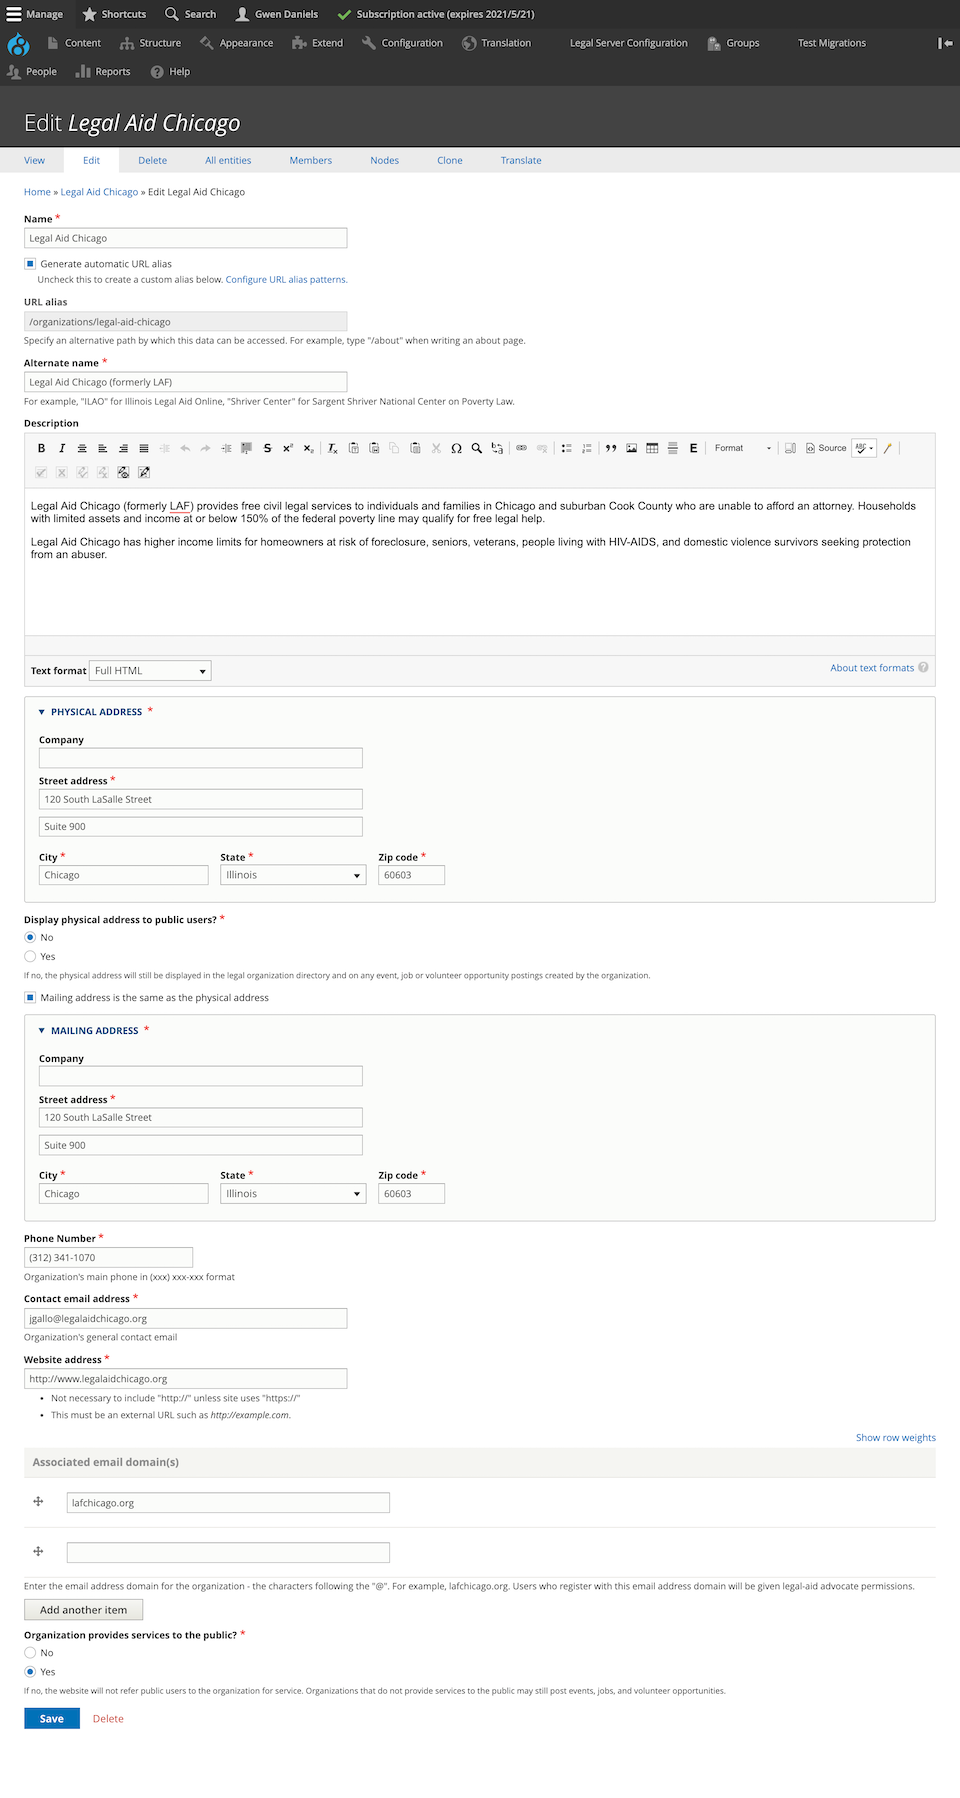Viewport: 960px width, 1798px height.
Task: Open the Configuration admin menu
Action: (402, 43)
